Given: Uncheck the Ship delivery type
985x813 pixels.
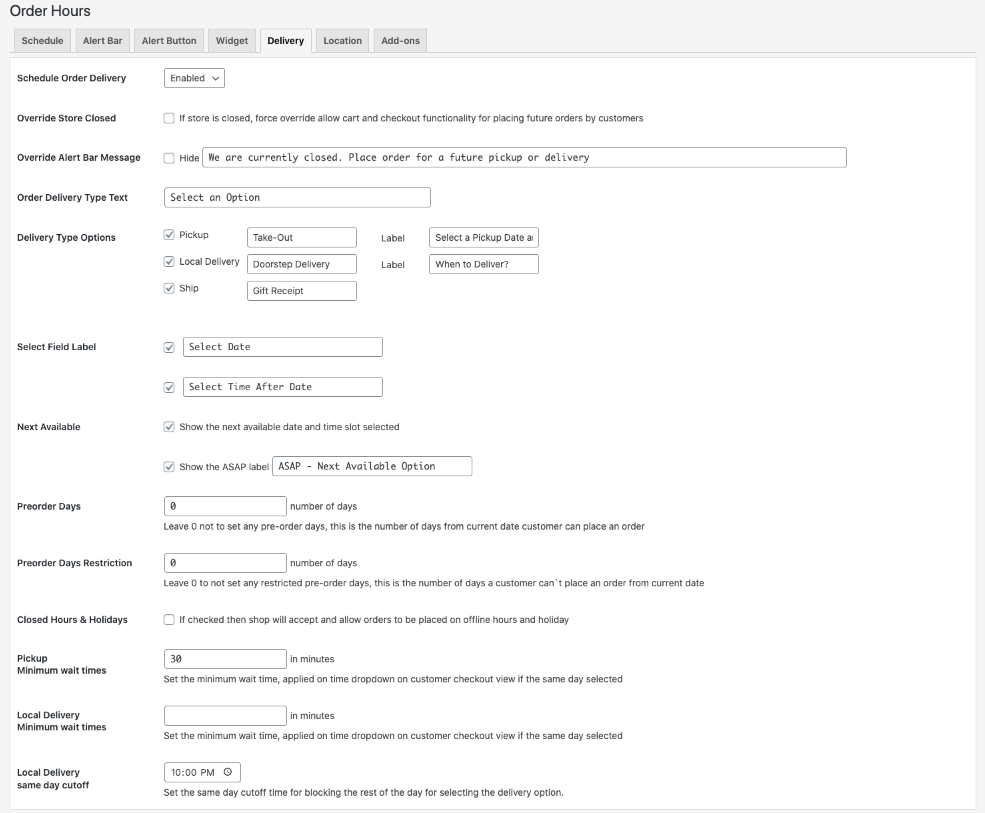Looking at the screenshot, I should 169,288.
